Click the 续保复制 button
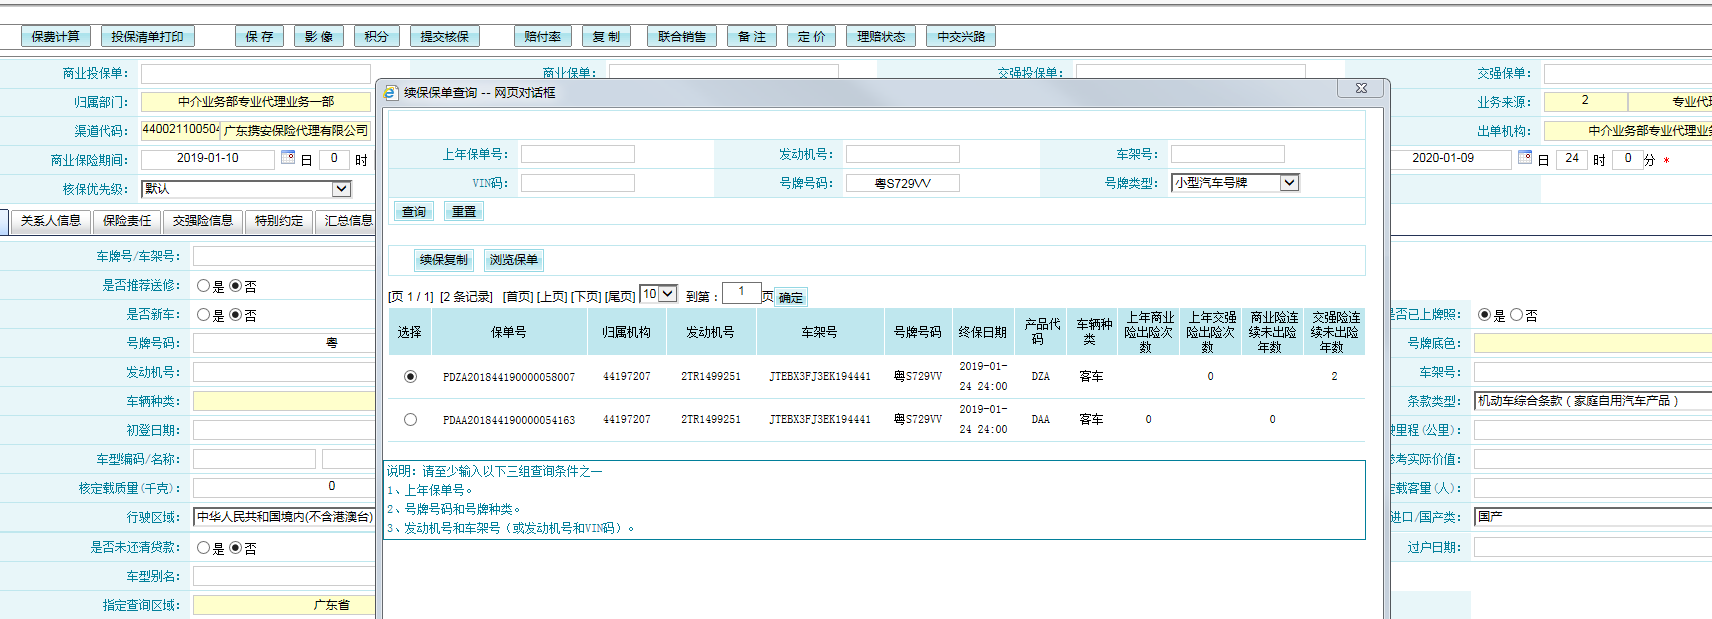Screen dimensions: 1712x619 tap(443, 260)
